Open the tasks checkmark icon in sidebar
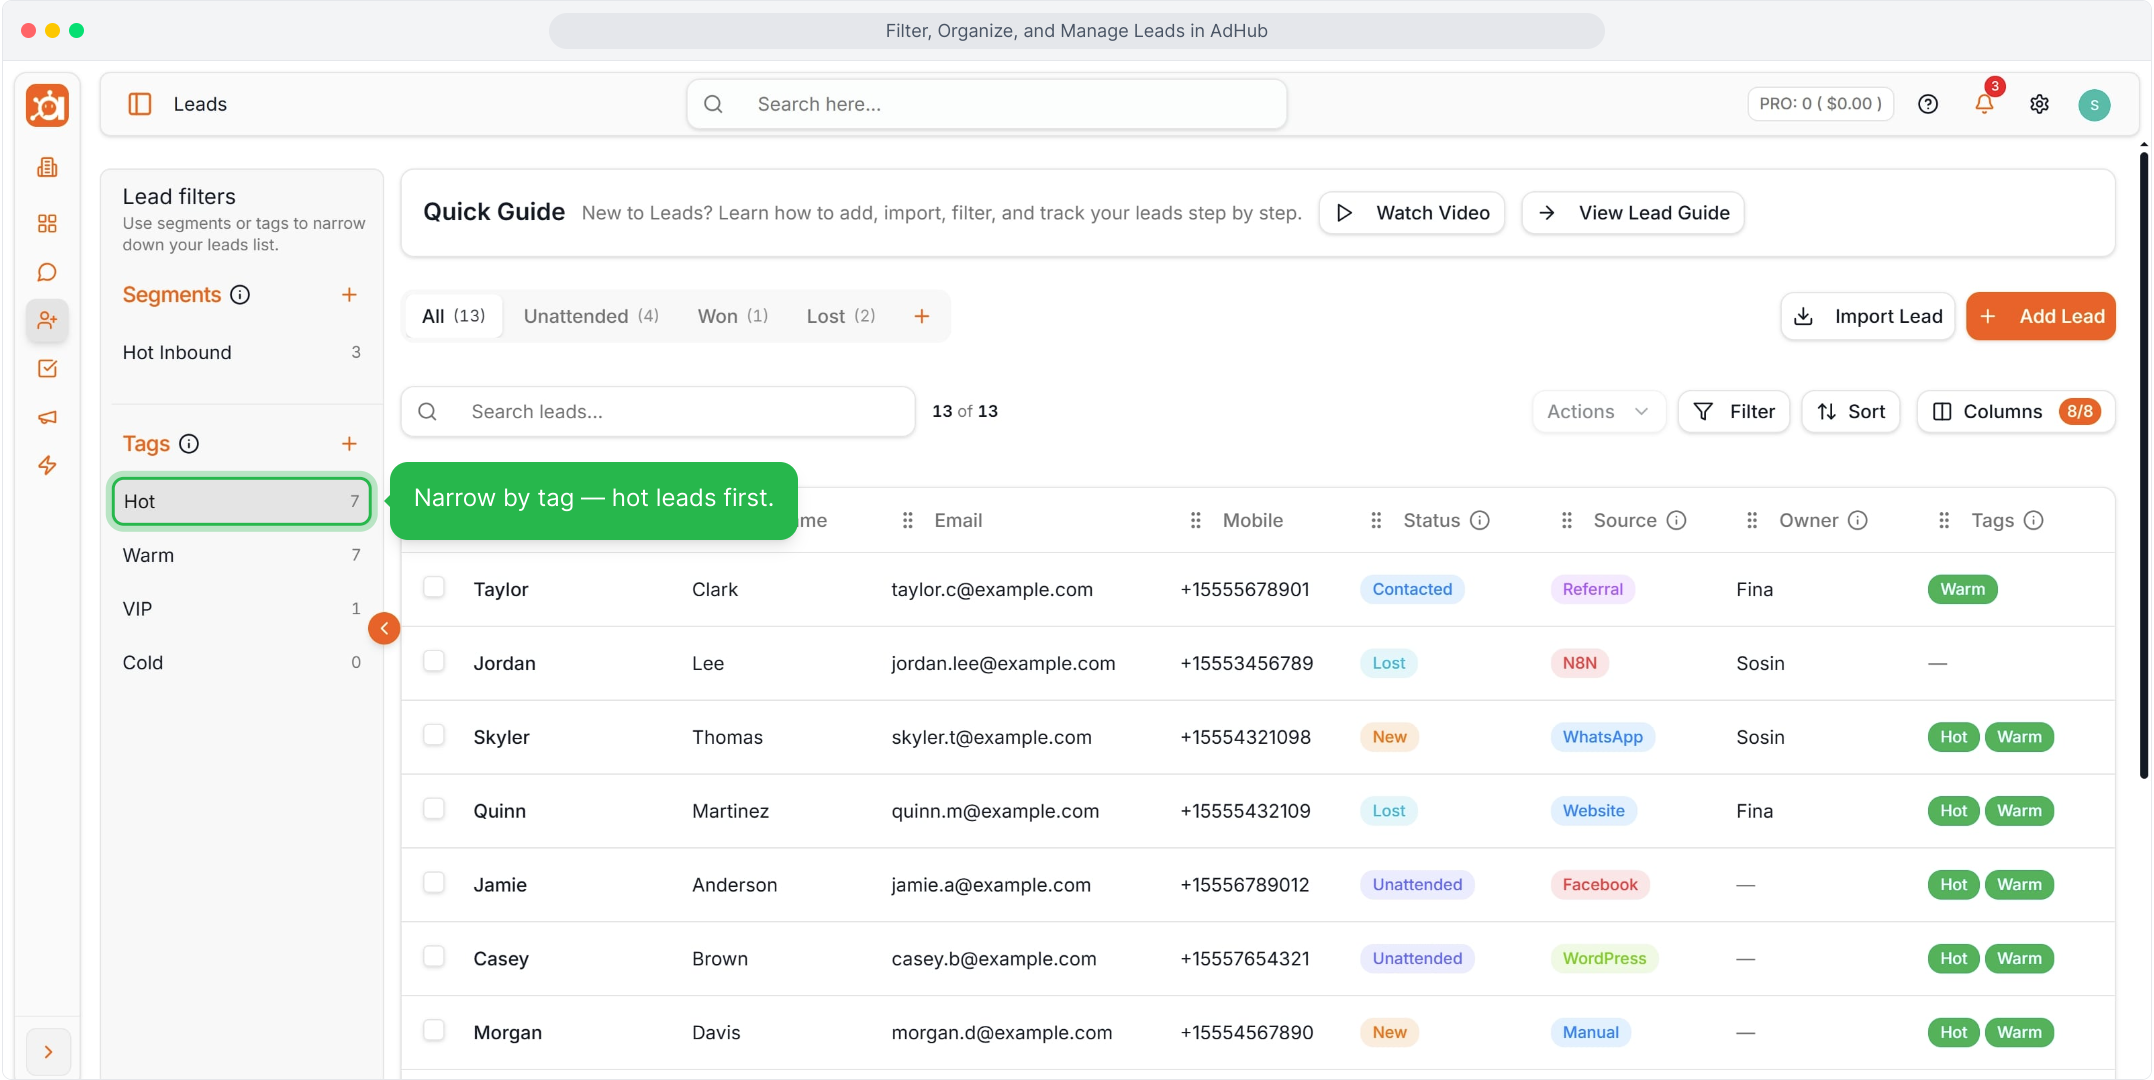 [x=47, y=369]
